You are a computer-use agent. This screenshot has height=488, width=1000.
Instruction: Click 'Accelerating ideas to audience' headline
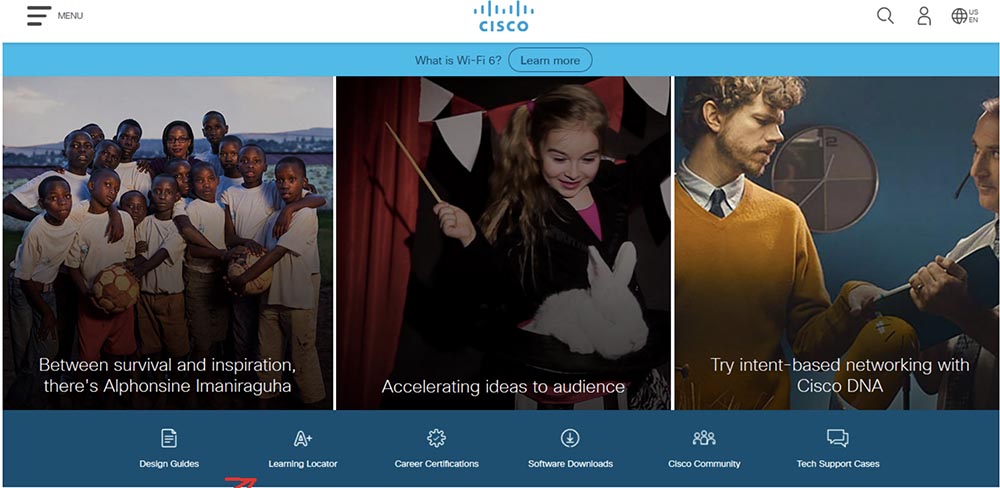pyautogui.click(x=503, y=387)
